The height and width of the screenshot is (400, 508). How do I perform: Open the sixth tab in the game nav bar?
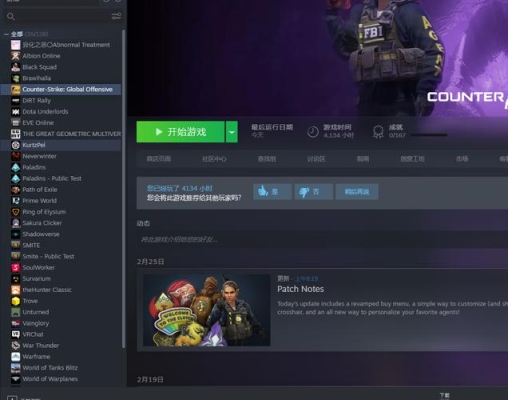(412, 159)
